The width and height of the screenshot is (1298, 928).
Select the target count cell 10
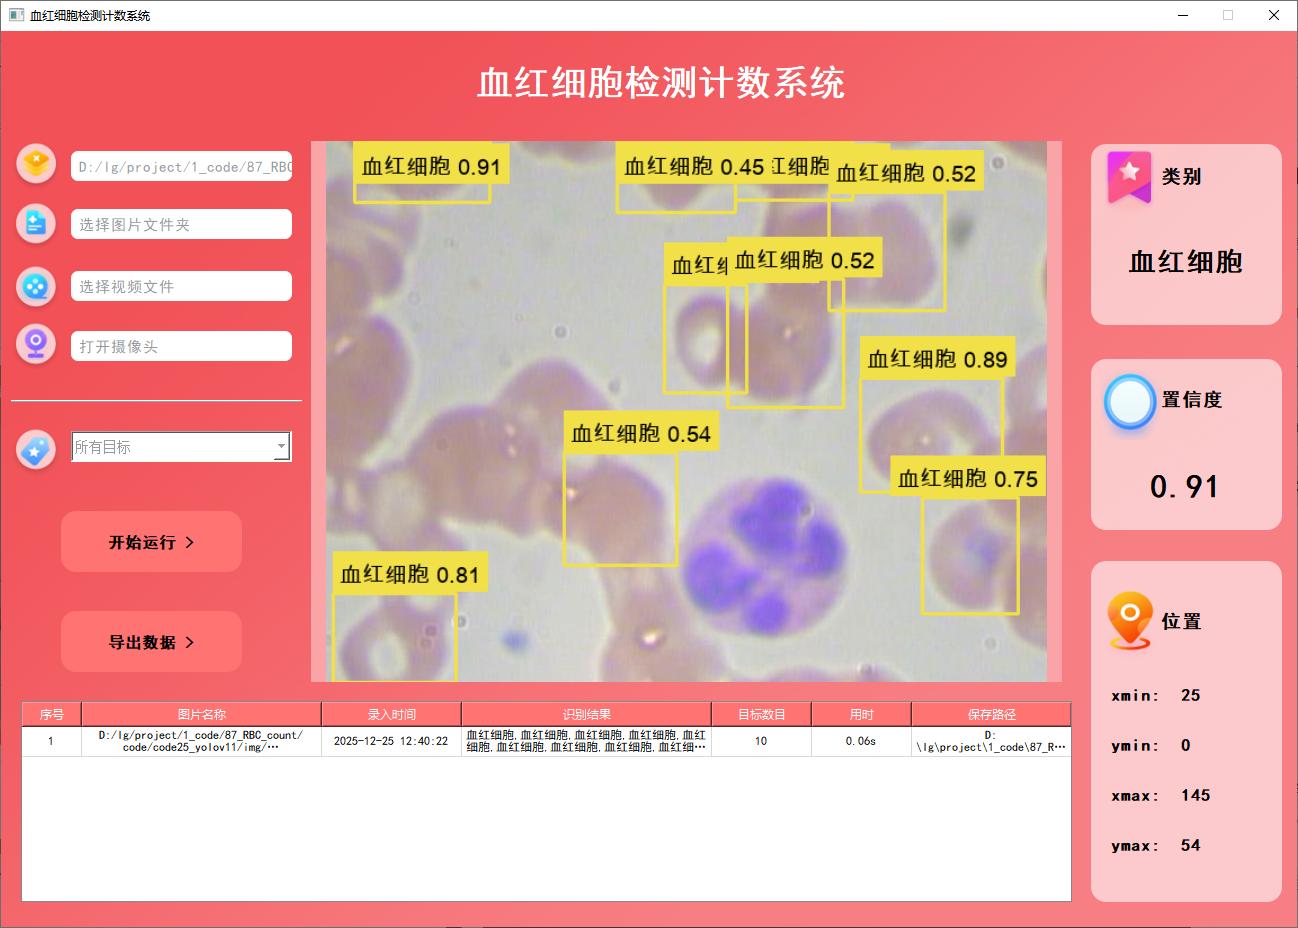tap(761, 741)
